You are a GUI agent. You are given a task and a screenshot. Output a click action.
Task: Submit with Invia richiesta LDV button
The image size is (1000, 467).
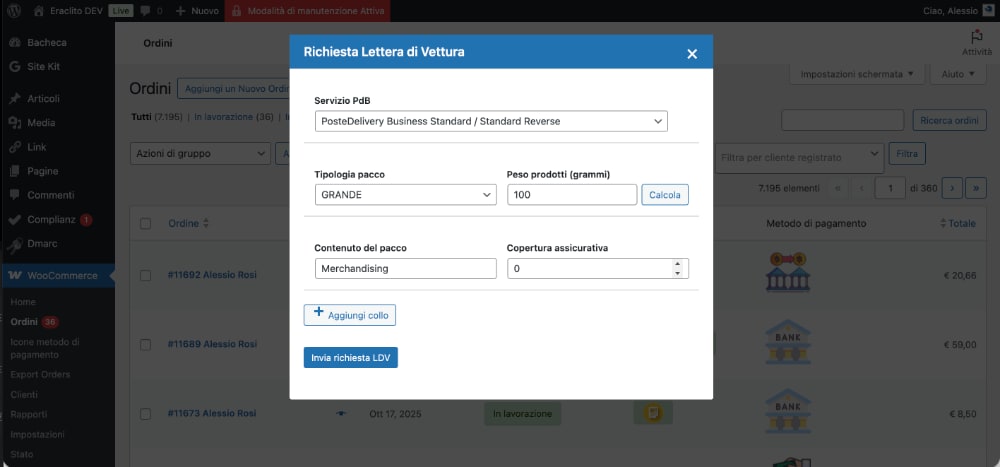[350, 357]
